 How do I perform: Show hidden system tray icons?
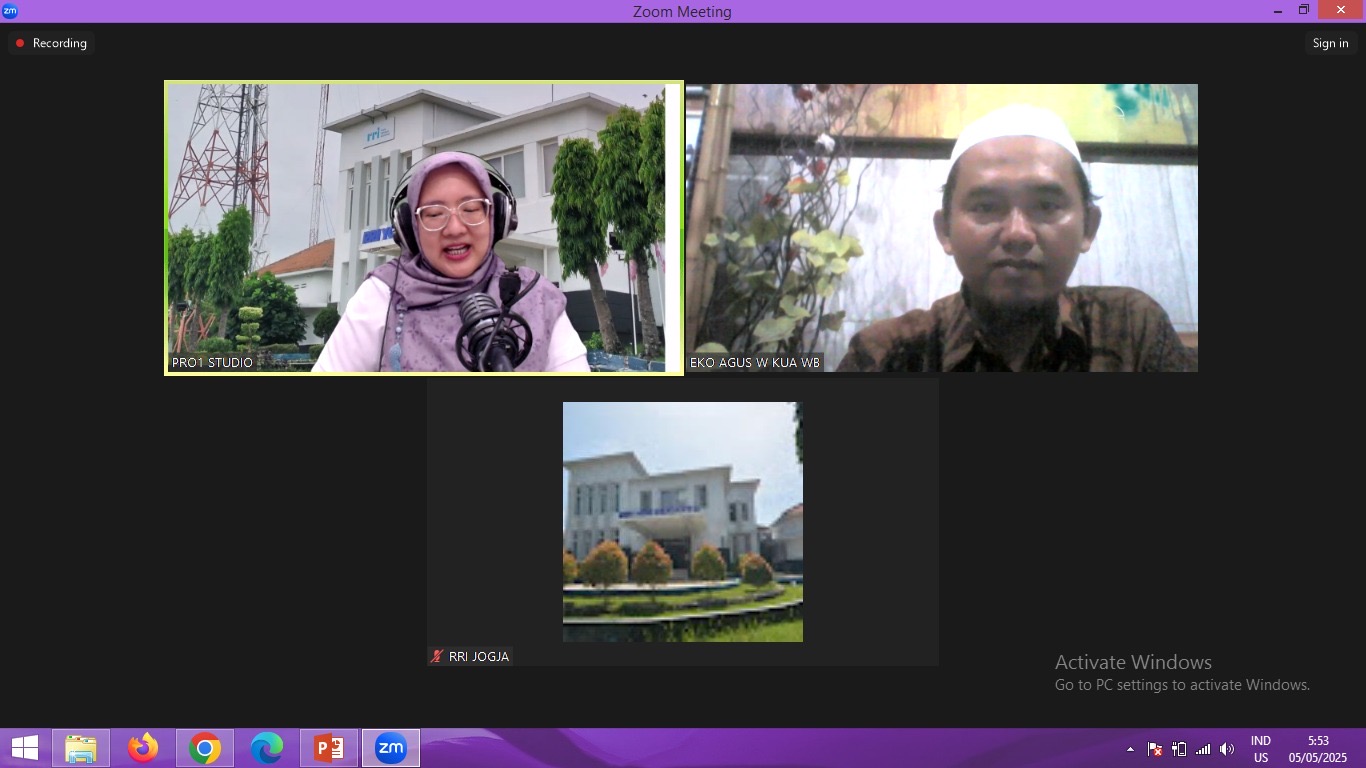click(1130, 749)
